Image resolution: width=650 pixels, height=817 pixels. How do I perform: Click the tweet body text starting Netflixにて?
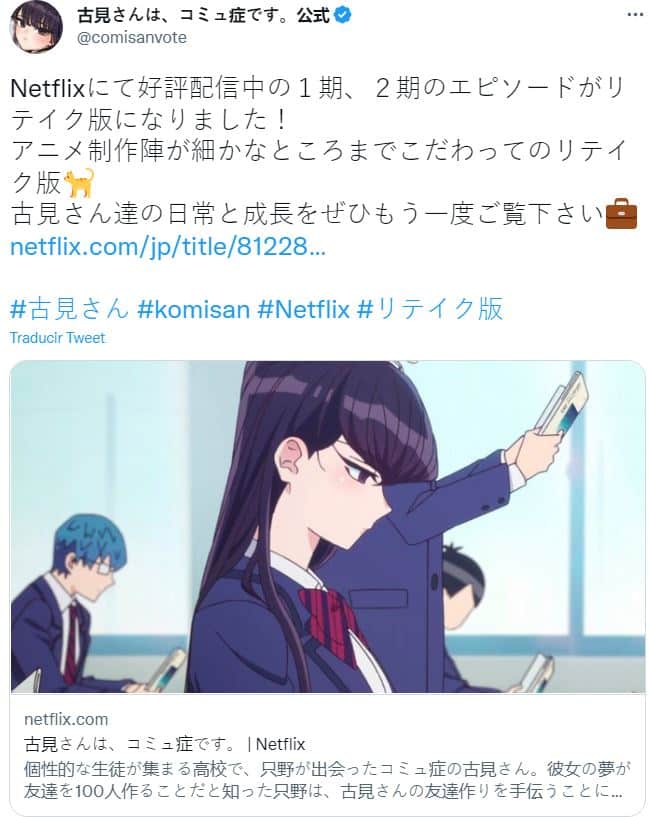(x=318, y=151)
